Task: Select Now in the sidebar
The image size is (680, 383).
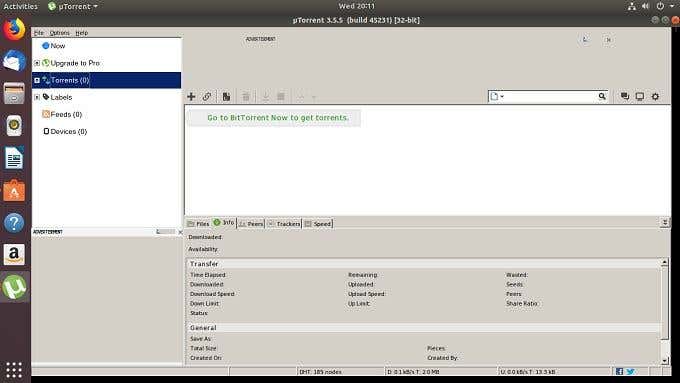Action: coord(58,46)
